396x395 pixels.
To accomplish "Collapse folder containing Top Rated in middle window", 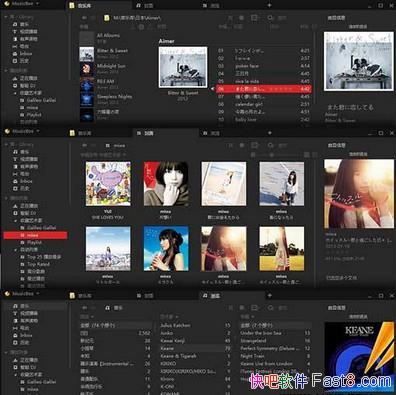I will click(15, 250).
